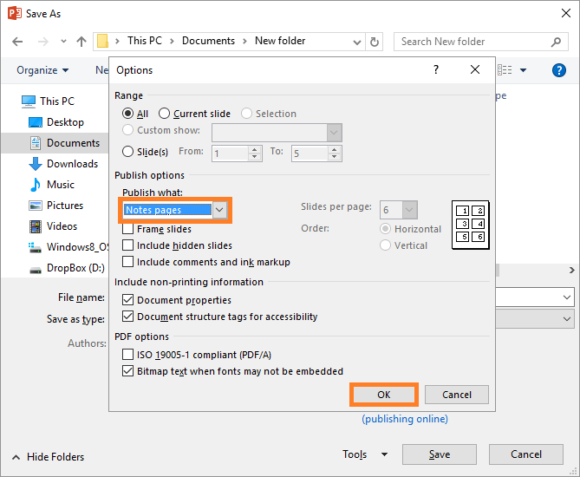Image resolution: width=580 pixels, height=477 pixels.
Task: Click New folder in address breadcrumb
Action: 280,41
